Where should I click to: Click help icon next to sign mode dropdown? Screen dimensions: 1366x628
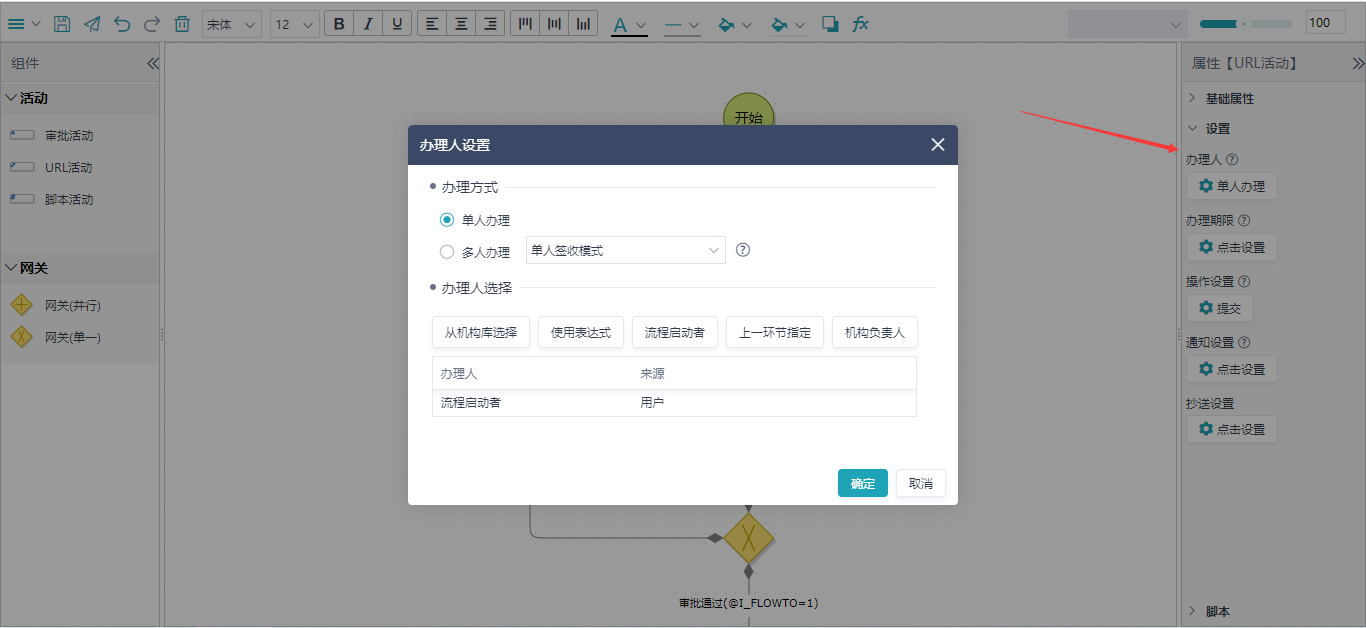point(743,250)
